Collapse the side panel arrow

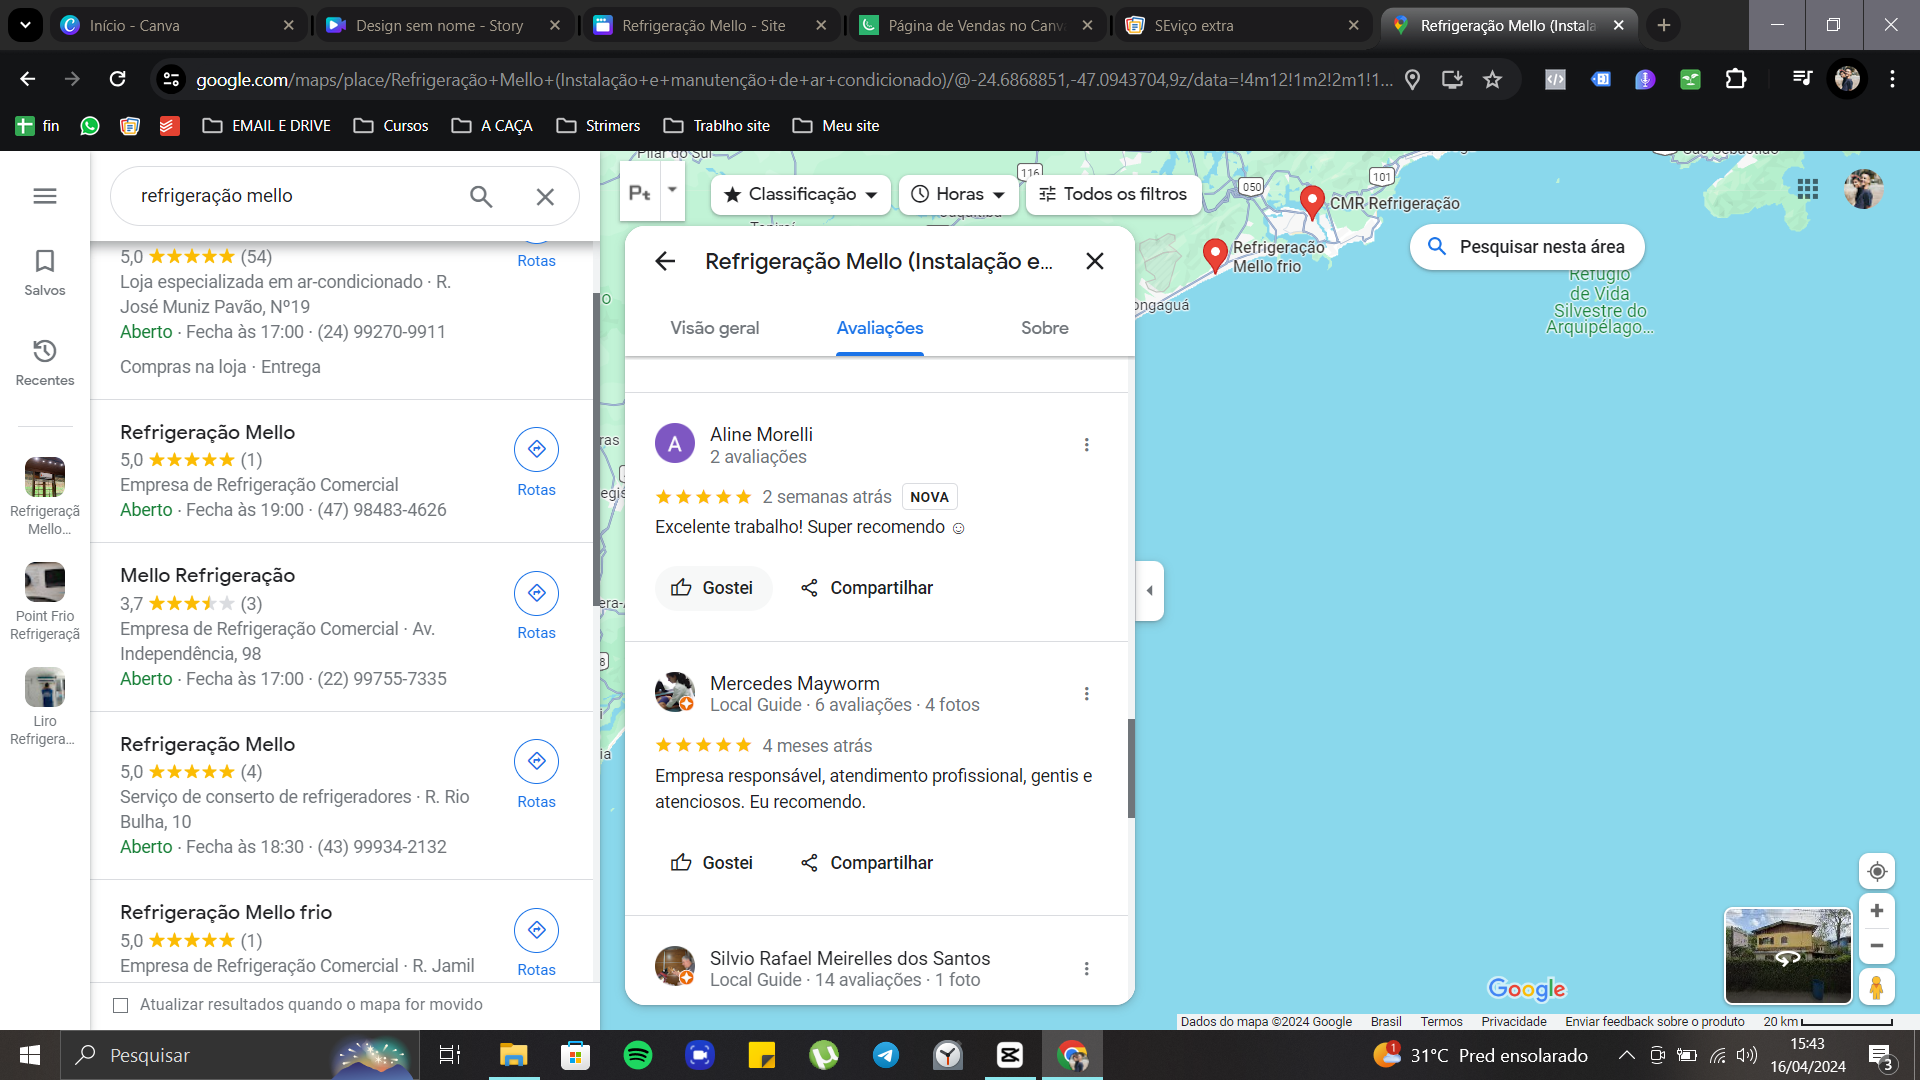1150,591
